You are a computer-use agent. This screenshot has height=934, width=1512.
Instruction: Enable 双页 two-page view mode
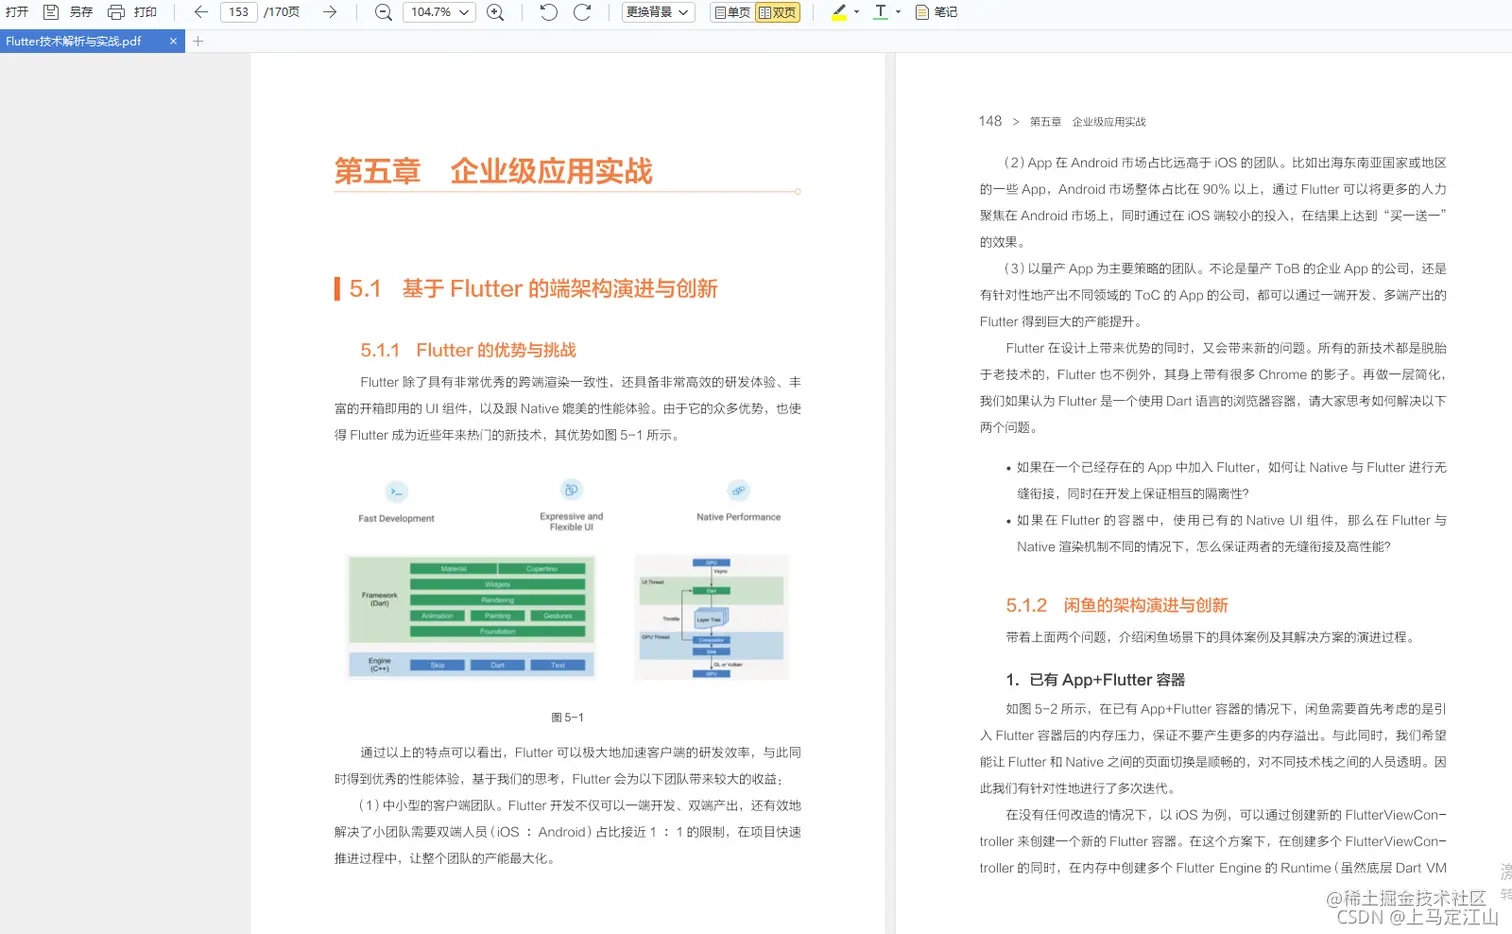tap(776, 12)
